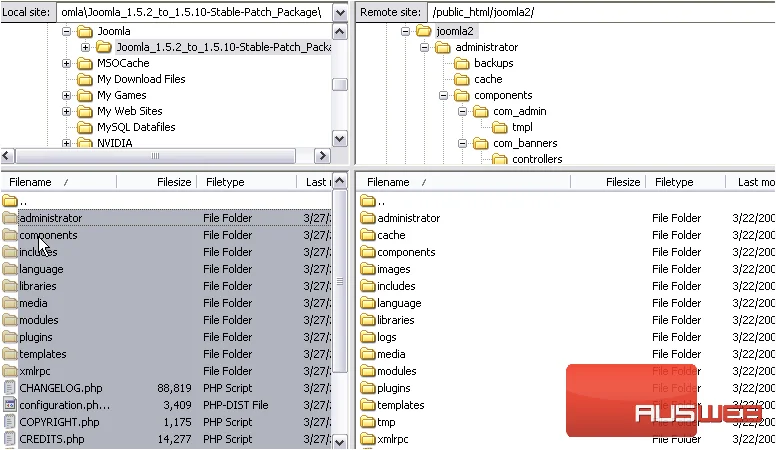Sort remote files by Last modified column
Image resolution: width=776 pixels, height=450 pixels.
pyautogui.click(x=751, y=182)
